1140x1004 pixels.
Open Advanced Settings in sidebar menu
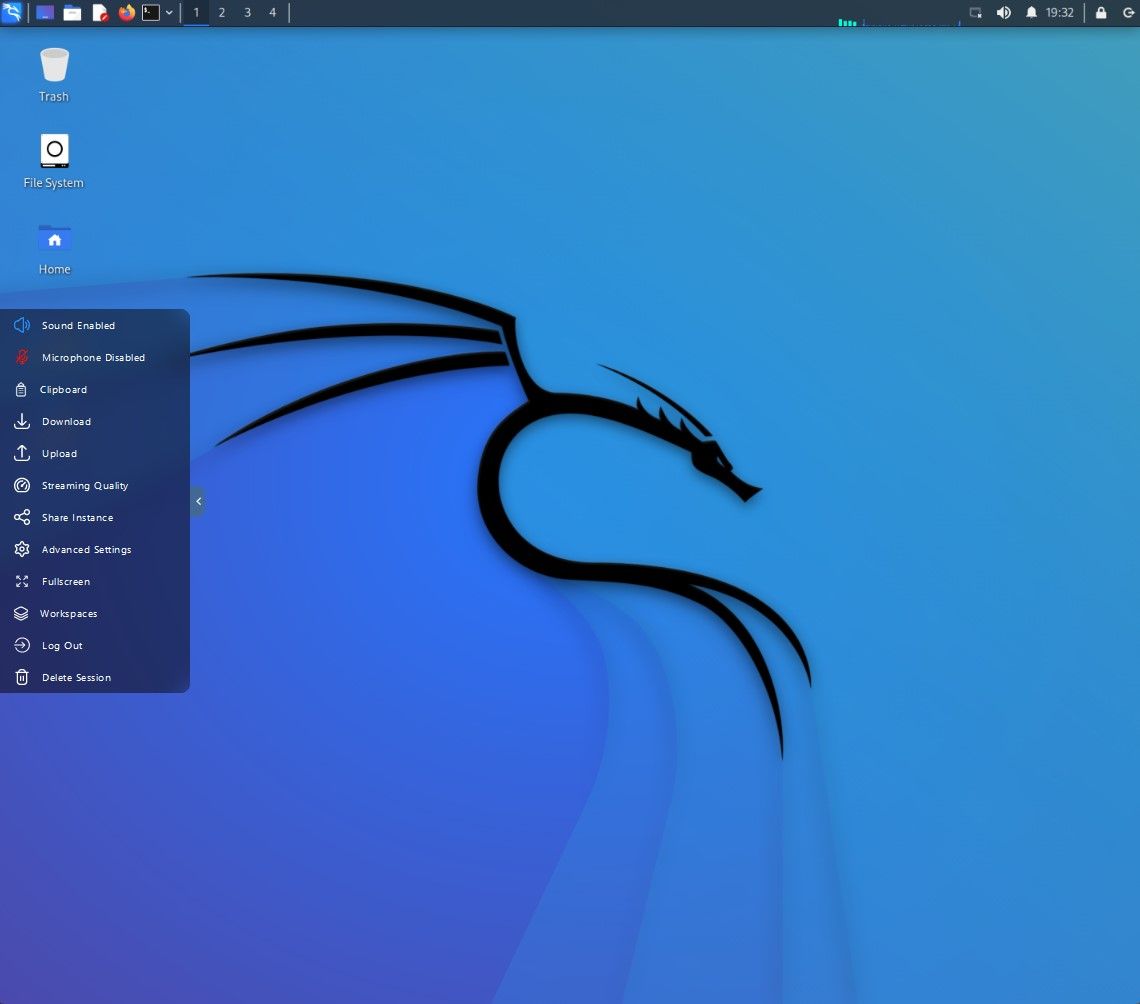point(86,550)
